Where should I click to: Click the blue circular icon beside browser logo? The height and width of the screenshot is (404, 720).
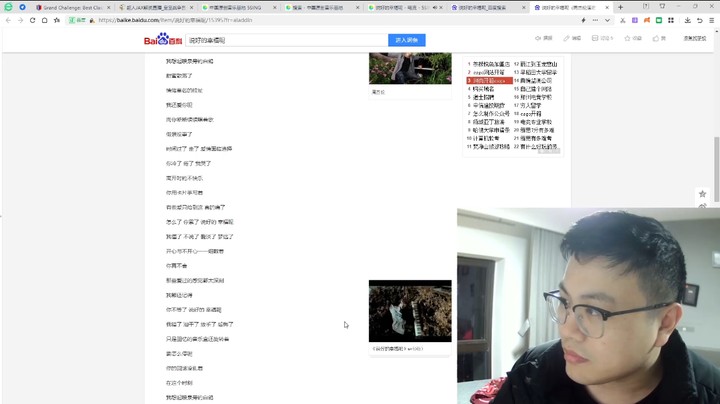(22, 7)
